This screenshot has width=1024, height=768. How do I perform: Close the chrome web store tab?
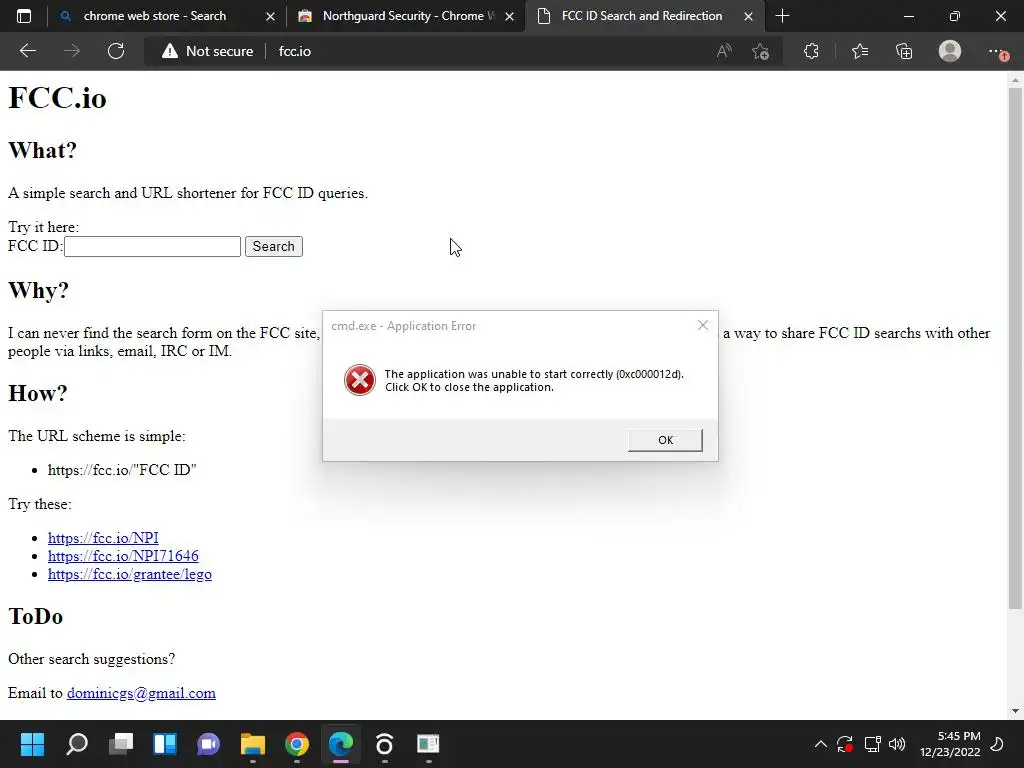(270, 17)
